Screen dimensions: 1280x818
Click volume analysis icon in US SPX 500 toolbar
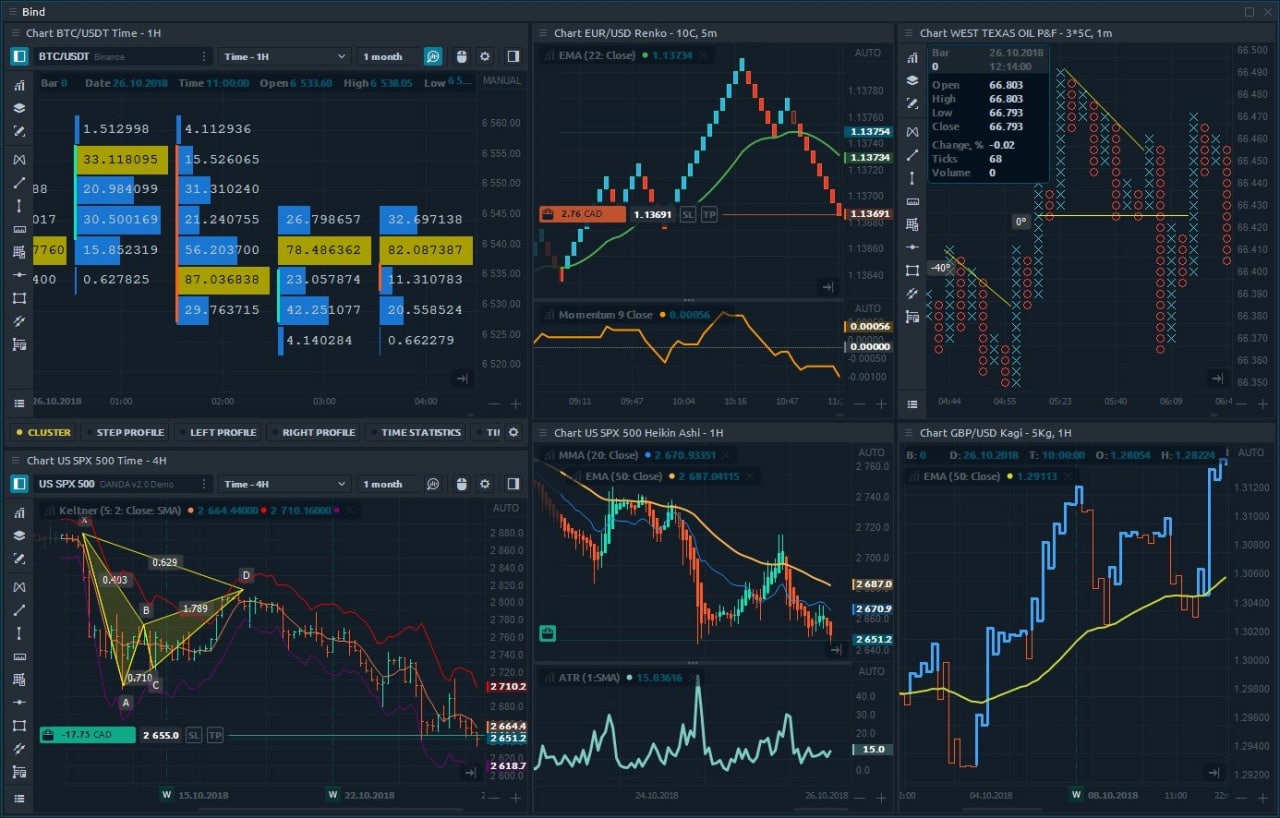433,484
